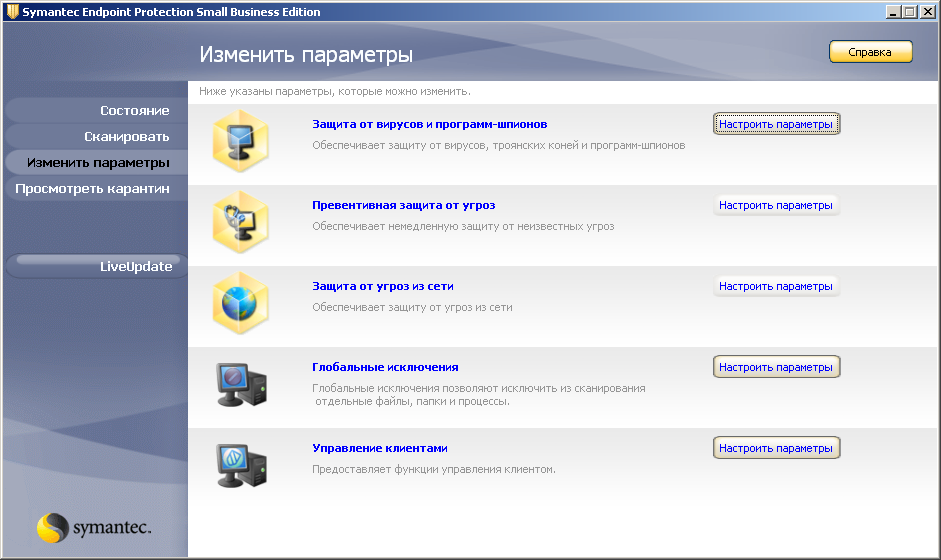
Task: Configure settings for Управление клиентами
Action: click(x=776, y=448)
